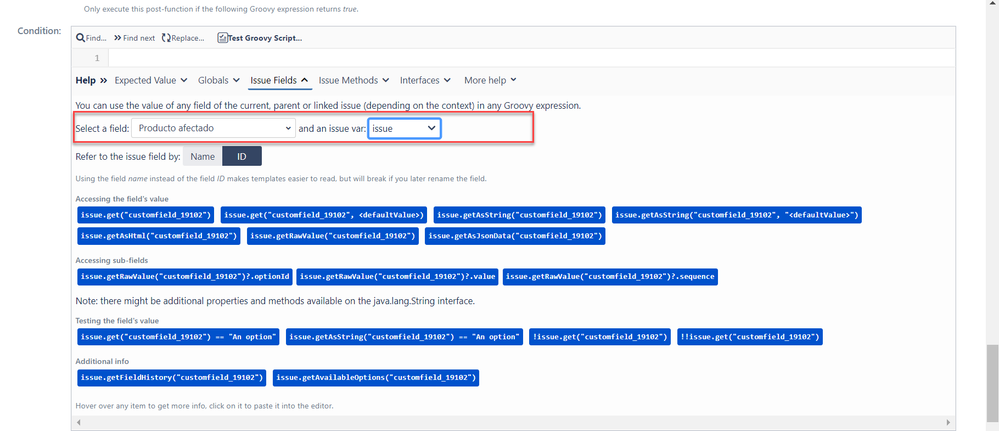Image resolution: width=999 pixels, height=431 pixels.
Task: Click Find next in editor toolbar
Action: click(x=134, y=38)
